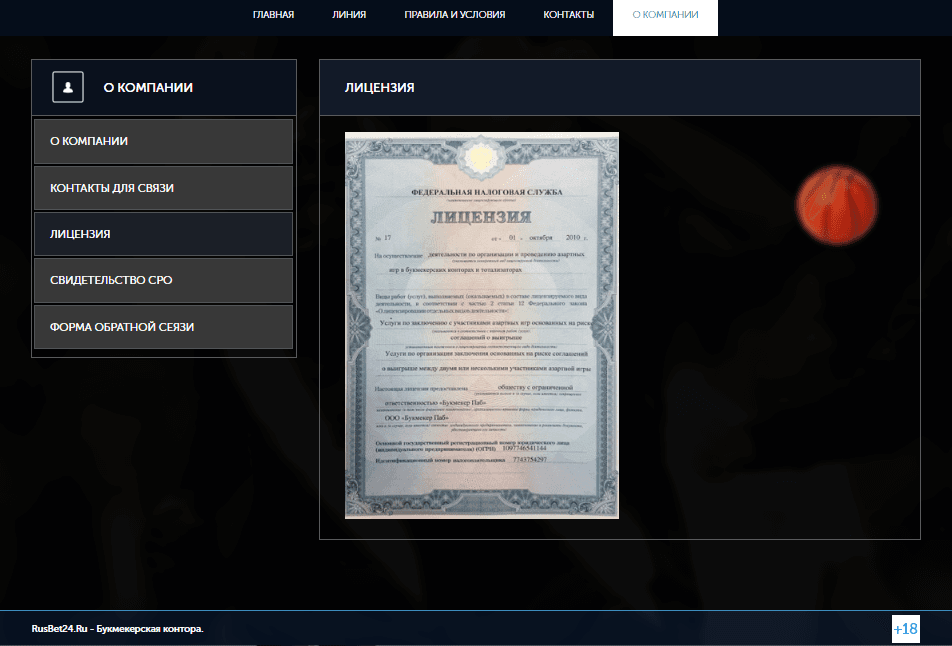952x646 pixels.
Task: Select КОНТАКТЫ in the top navigation
Action: 568,15
